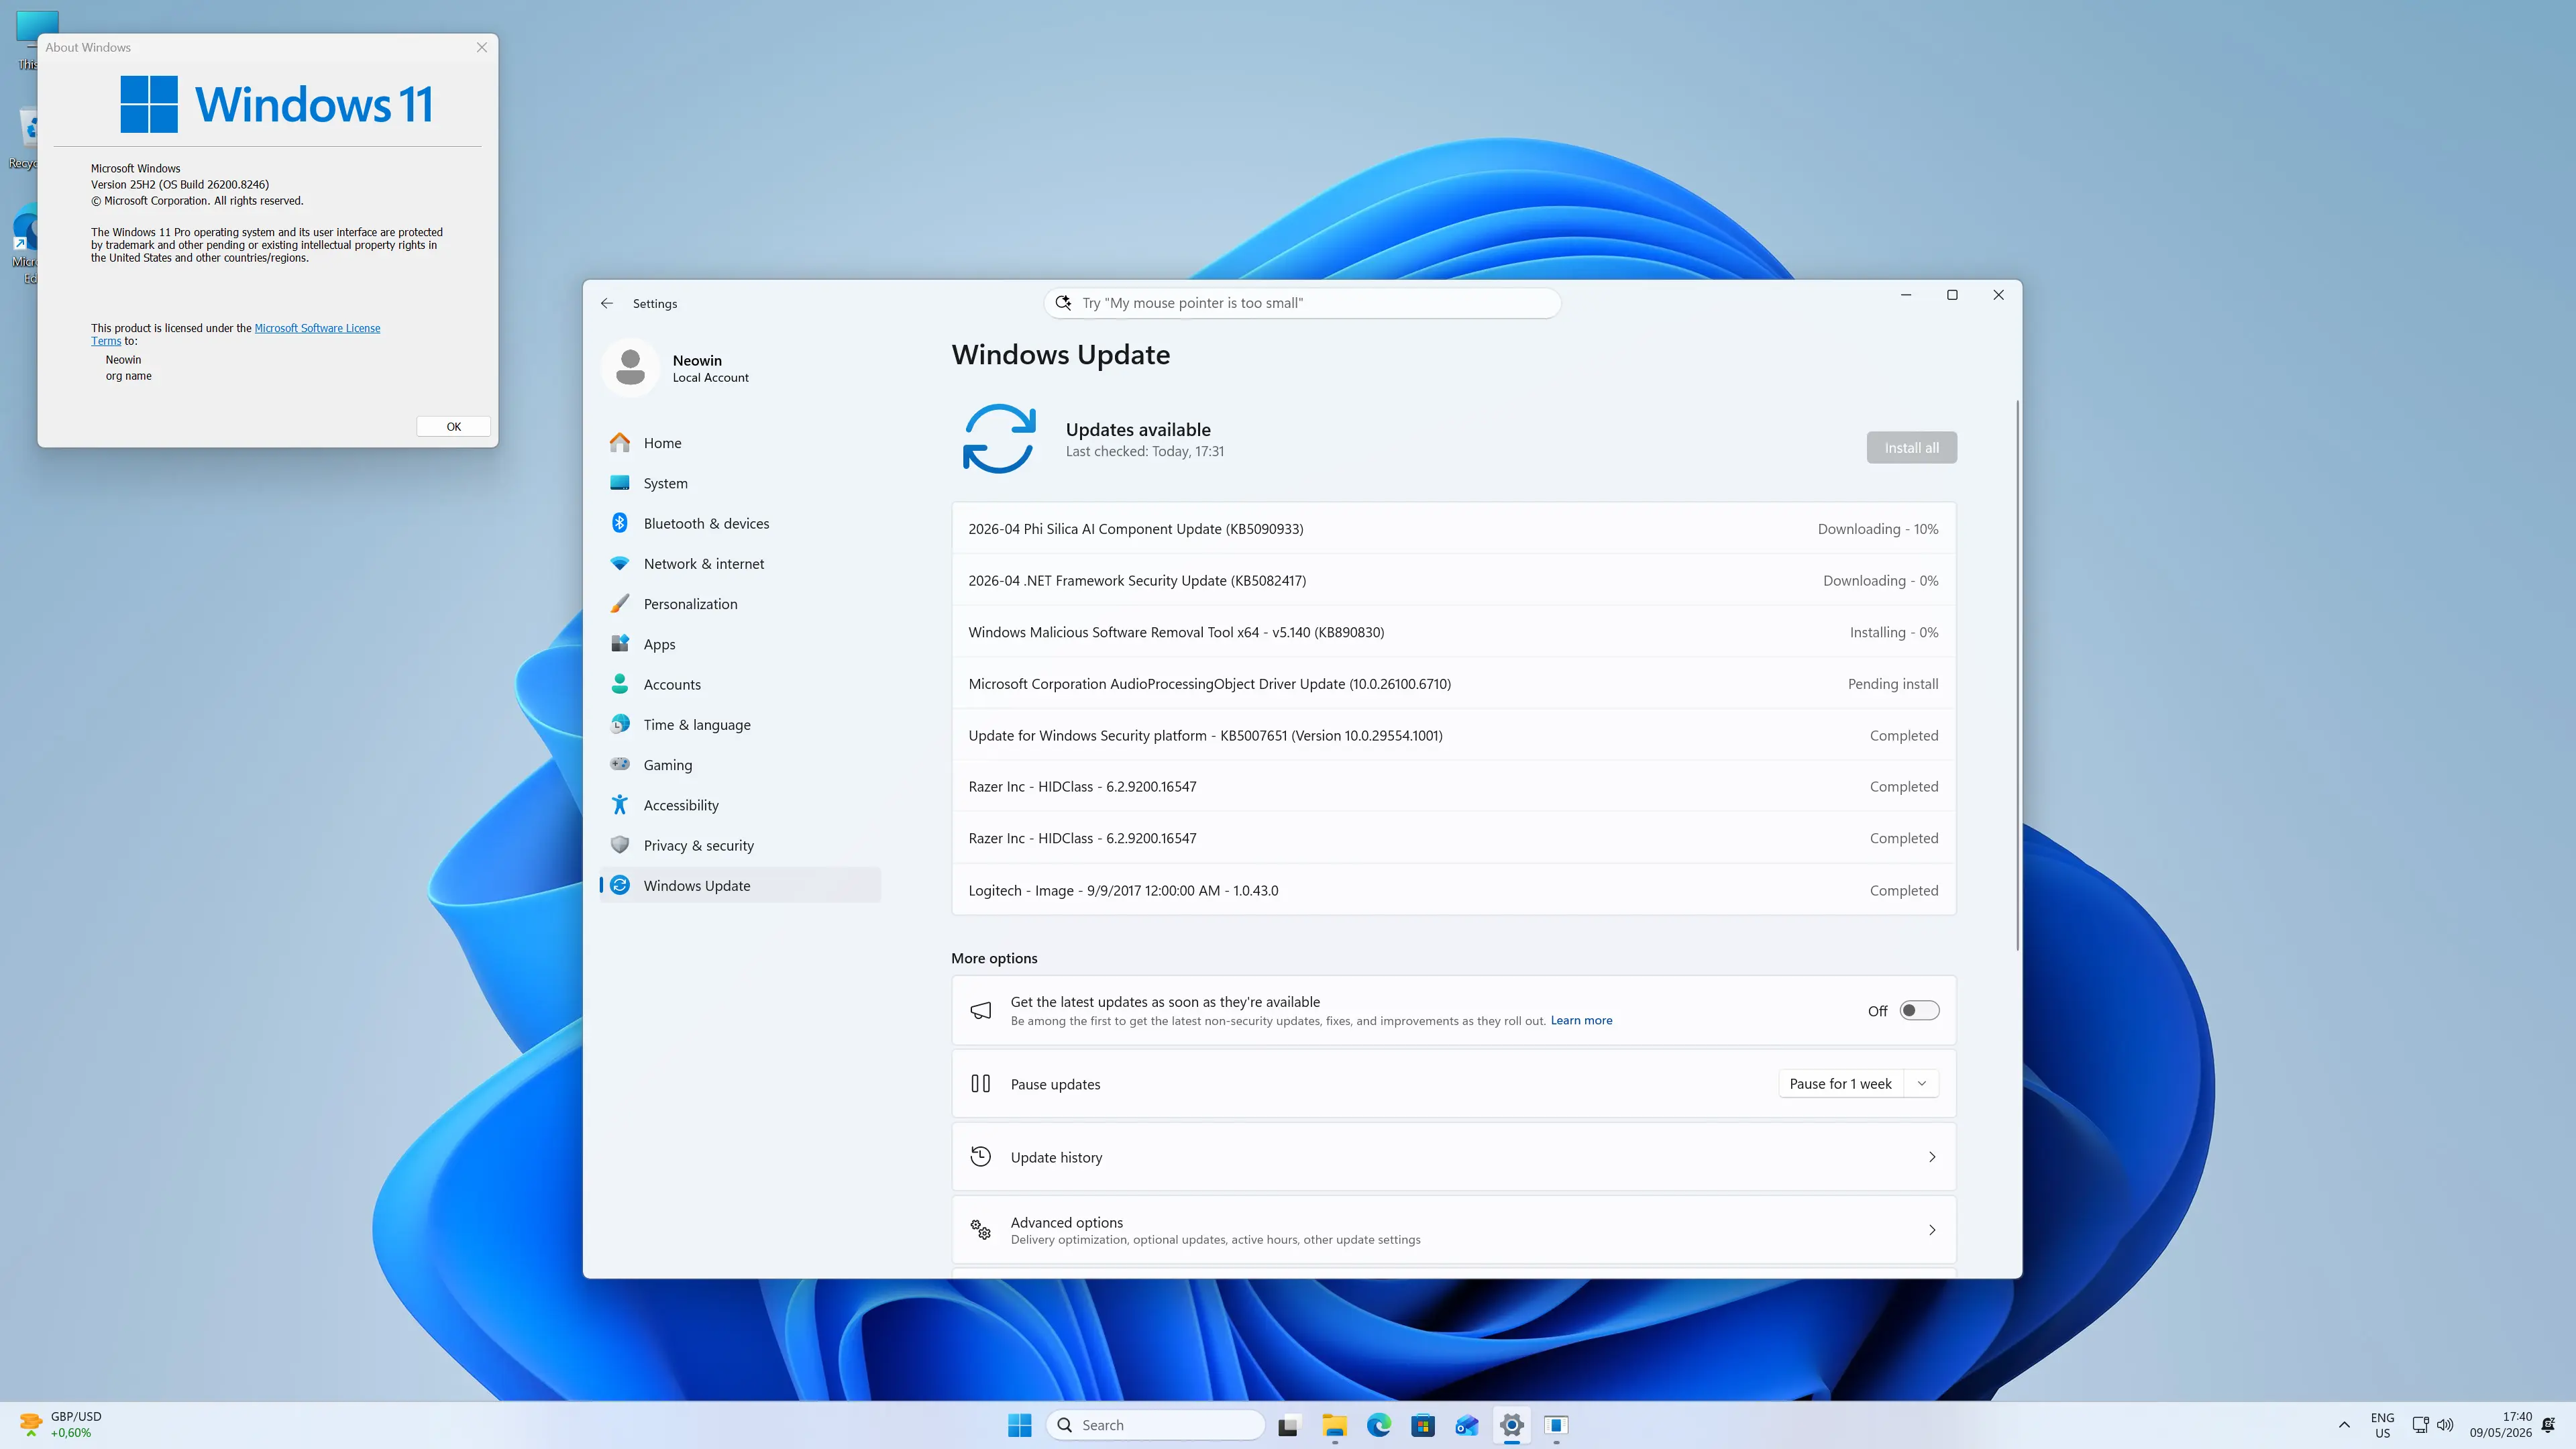
Task: Select Personalization in navigation
Action: pyautogui.click(x=740, y=603)
